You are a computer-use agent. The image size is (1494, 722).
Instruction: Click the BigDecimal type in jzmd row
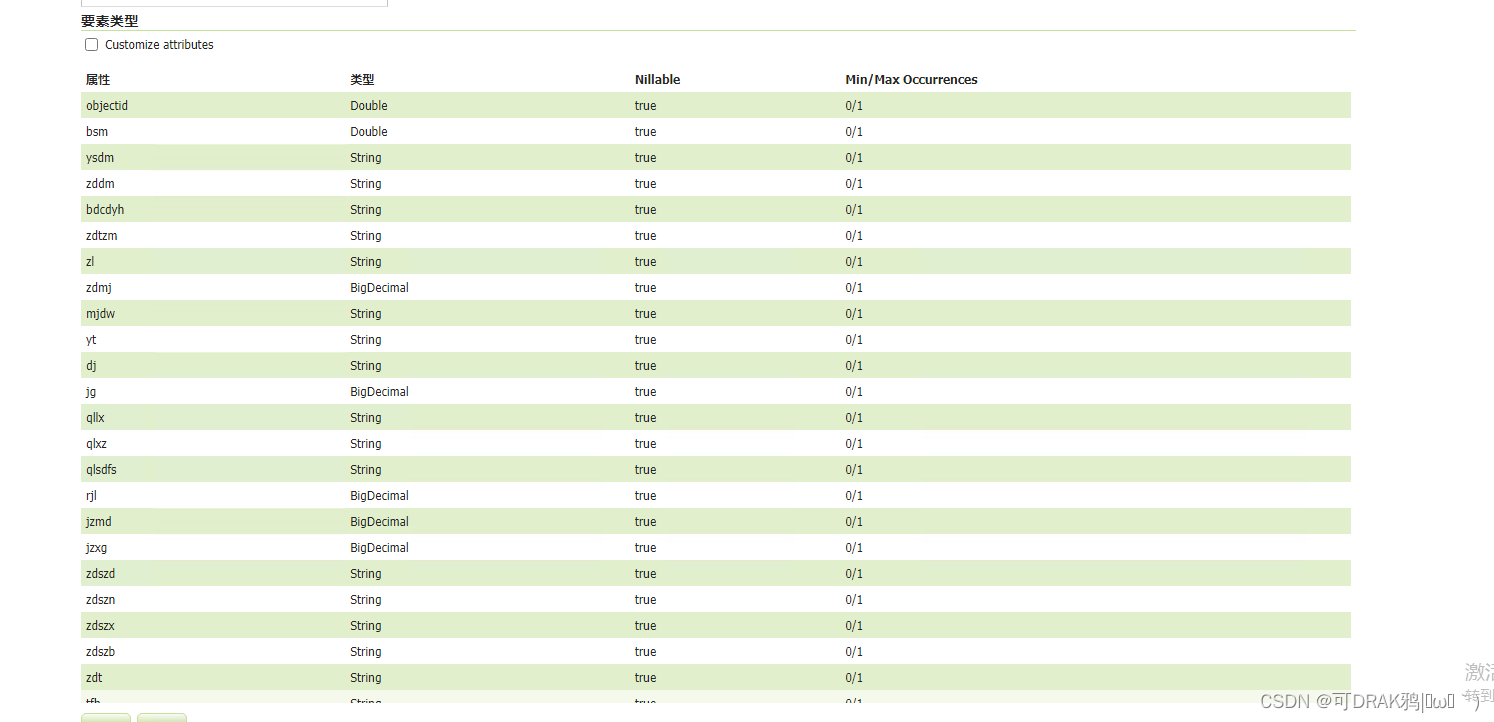click(379, 522)
